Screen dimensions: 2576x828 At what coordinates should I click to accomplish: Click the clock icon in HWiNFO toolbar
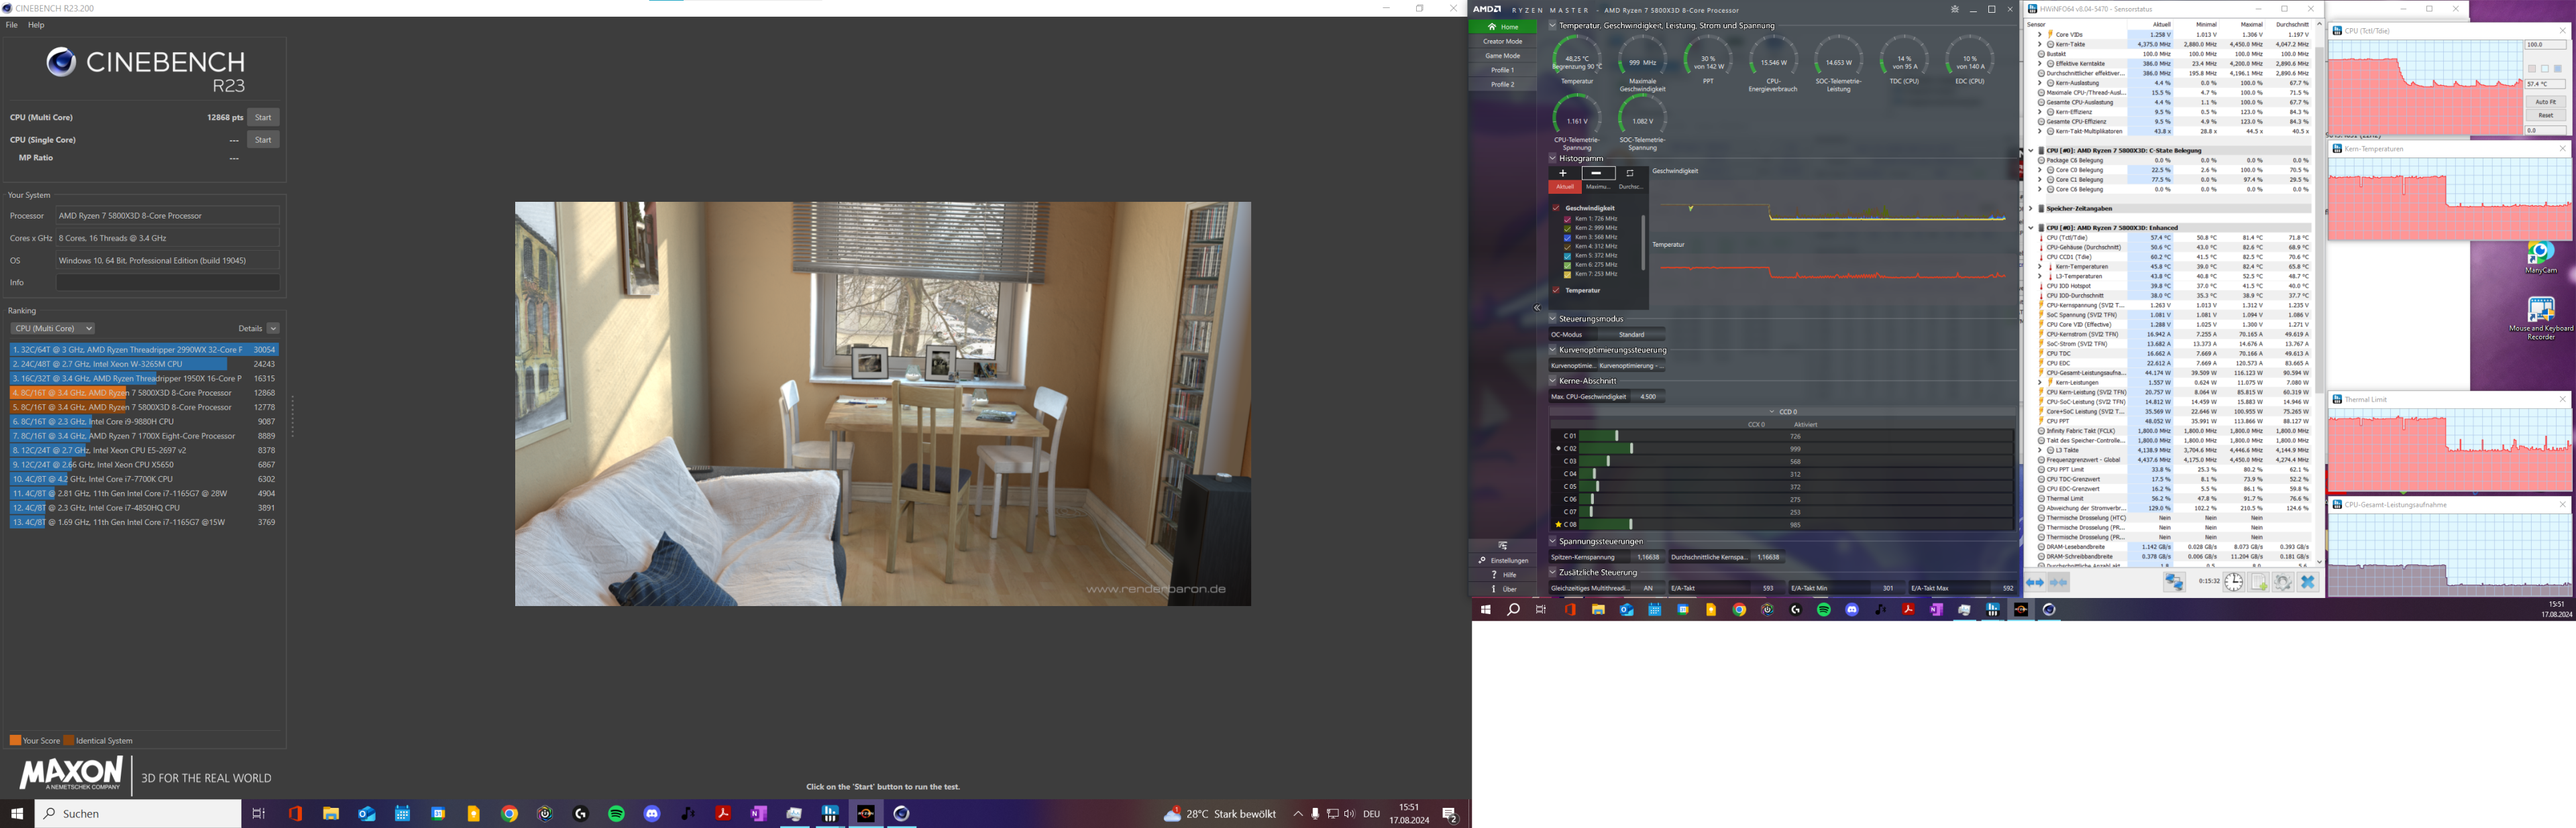point(2233,583)
